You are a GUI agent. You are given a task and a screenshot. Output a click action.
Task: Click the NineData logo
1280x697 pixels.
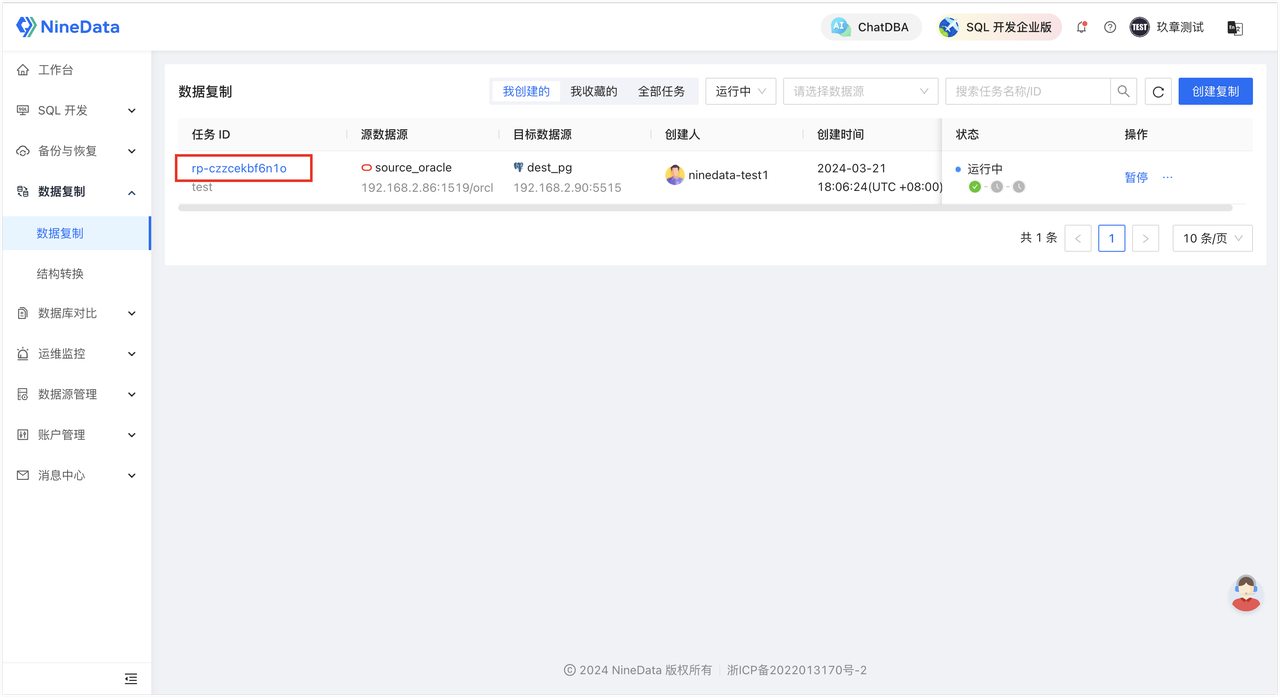67,26
